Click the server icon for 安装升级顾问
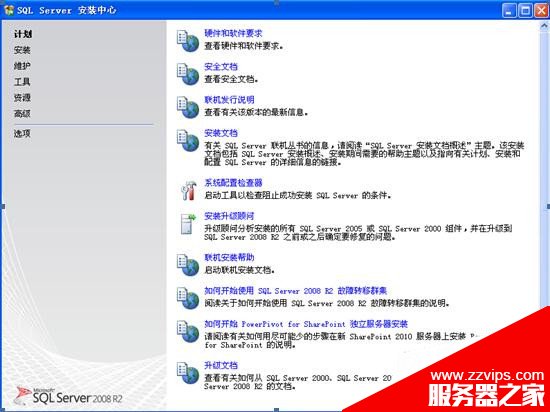 coord(188,224)
